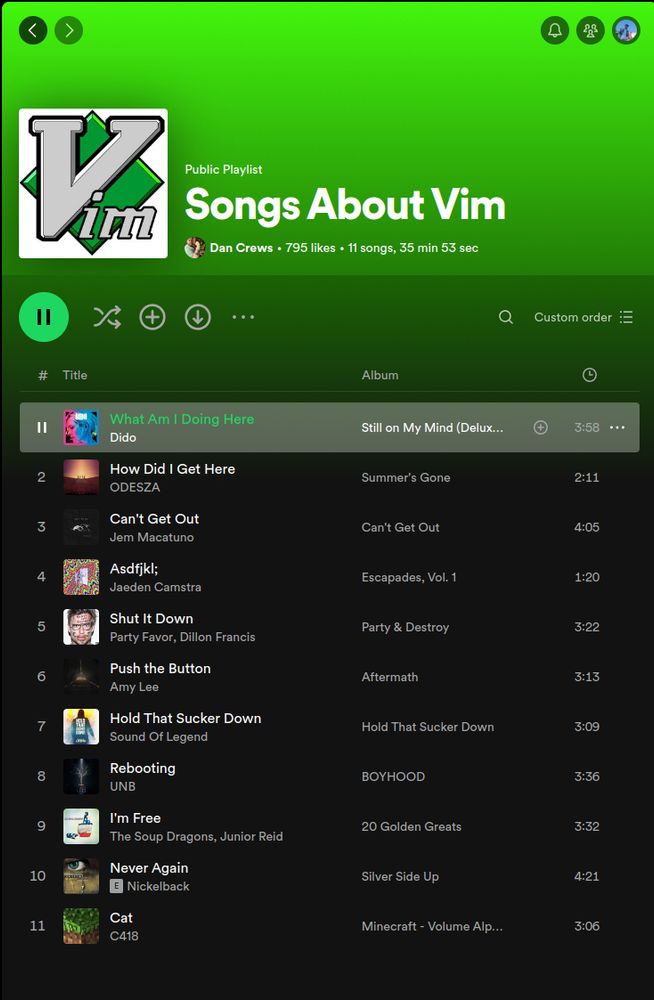The image size is (654, 1000).
Task: Select Hold That Sucker Down song title
Action: (x=186, y=718)
